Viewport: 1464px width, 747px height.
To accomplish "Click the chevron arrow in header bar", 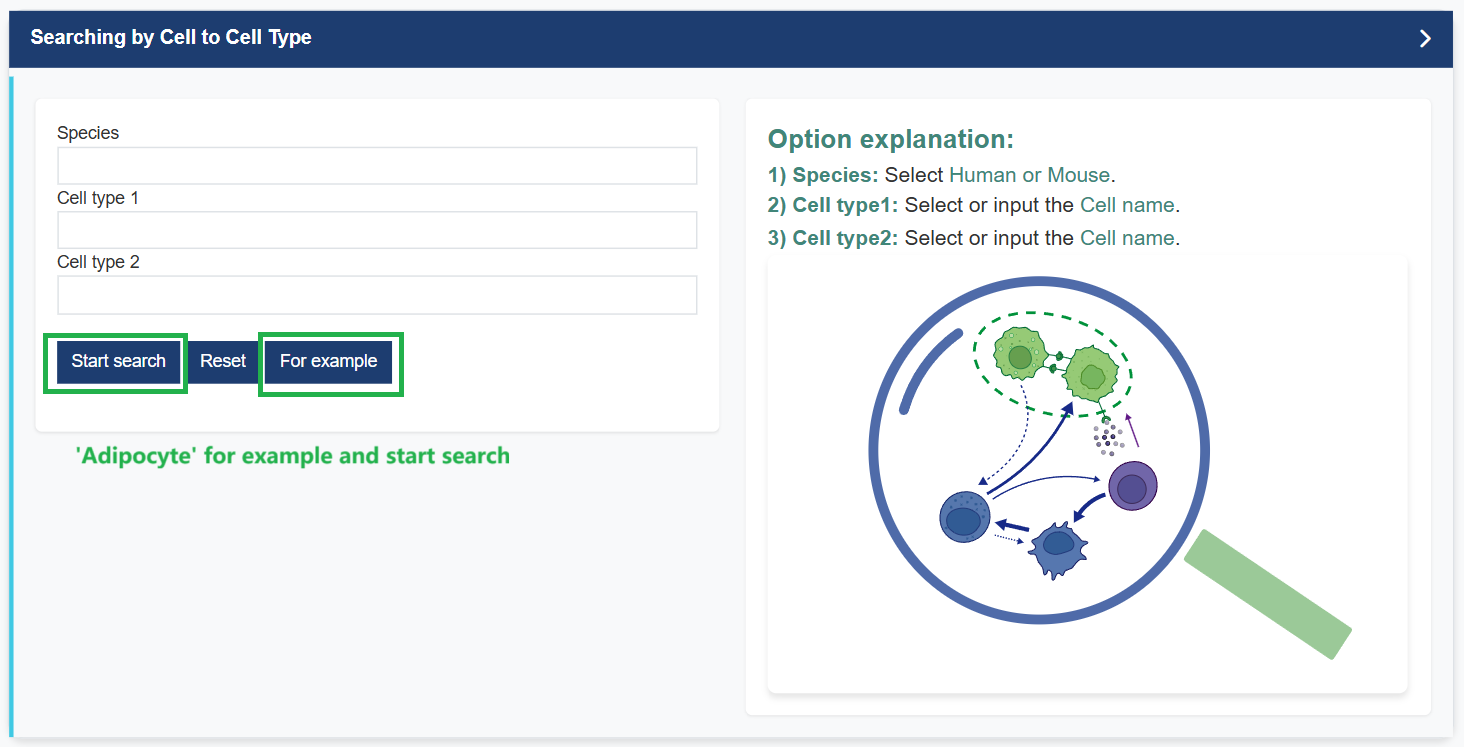I will click(x=1425, y=38).
